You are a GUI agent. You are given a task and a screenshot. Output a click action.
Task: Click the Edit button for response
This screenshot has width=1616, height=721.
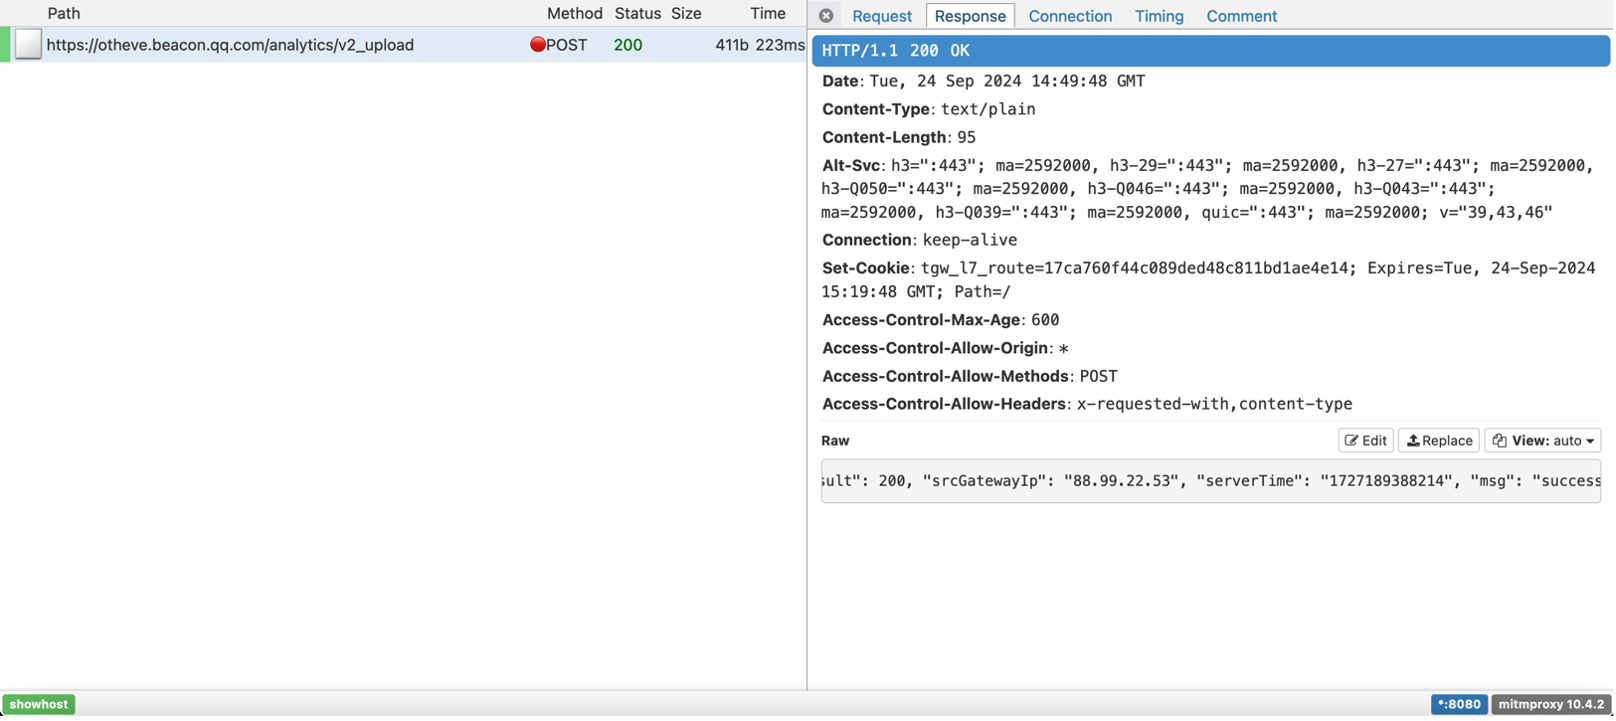1365,440
